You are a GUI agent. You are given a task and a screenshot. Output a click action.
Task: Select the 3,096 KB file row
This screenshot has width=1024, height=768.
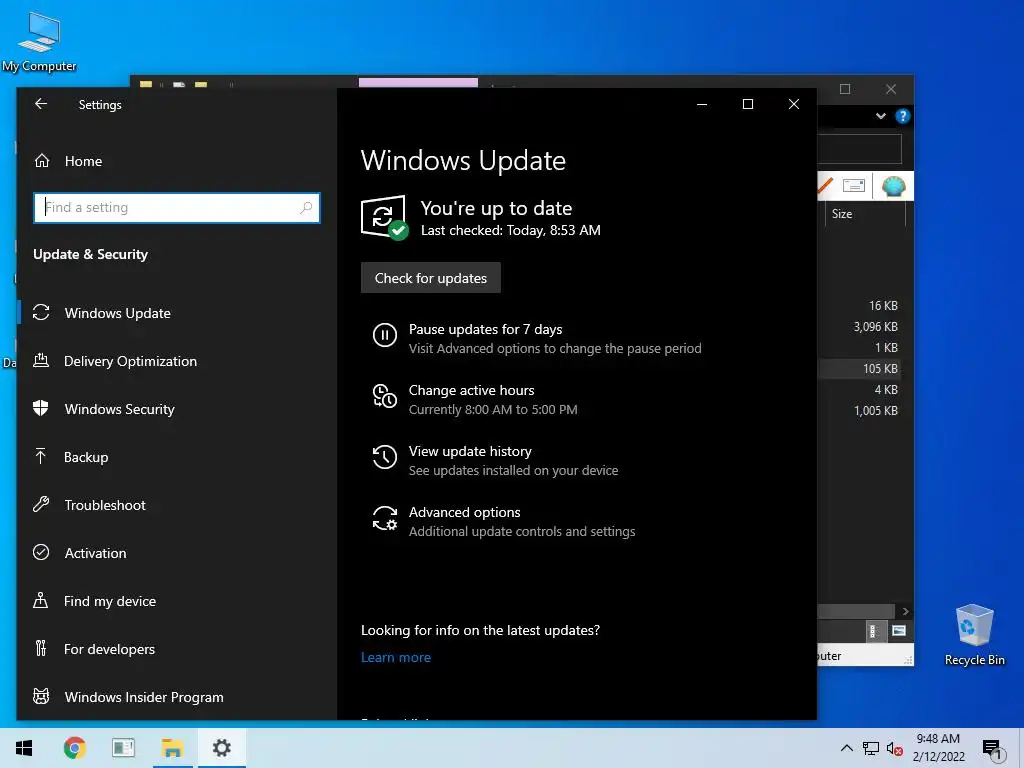[x=859, y=327]
